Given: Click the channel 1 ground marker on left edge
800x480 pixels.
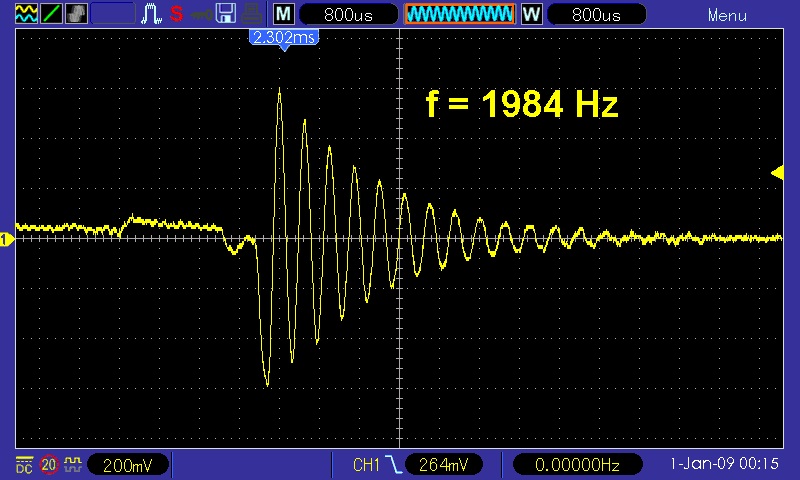Looking at the screenshot, I should (7, 239).
